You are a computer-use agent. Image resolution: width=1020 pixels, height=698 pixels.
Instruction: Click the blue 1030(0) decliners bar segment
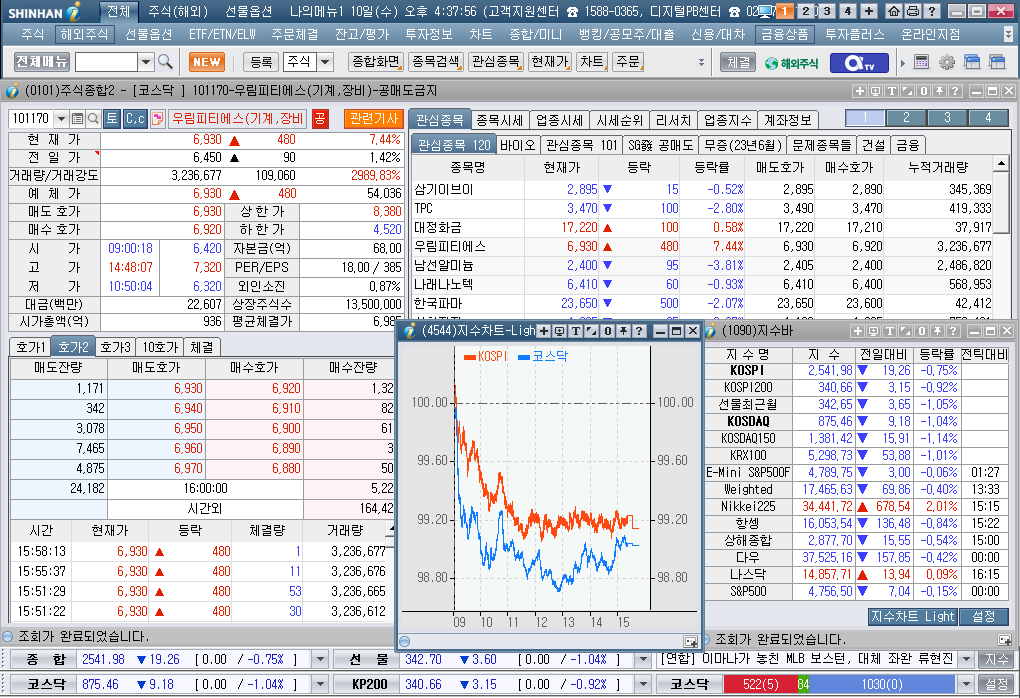[881, 684]
